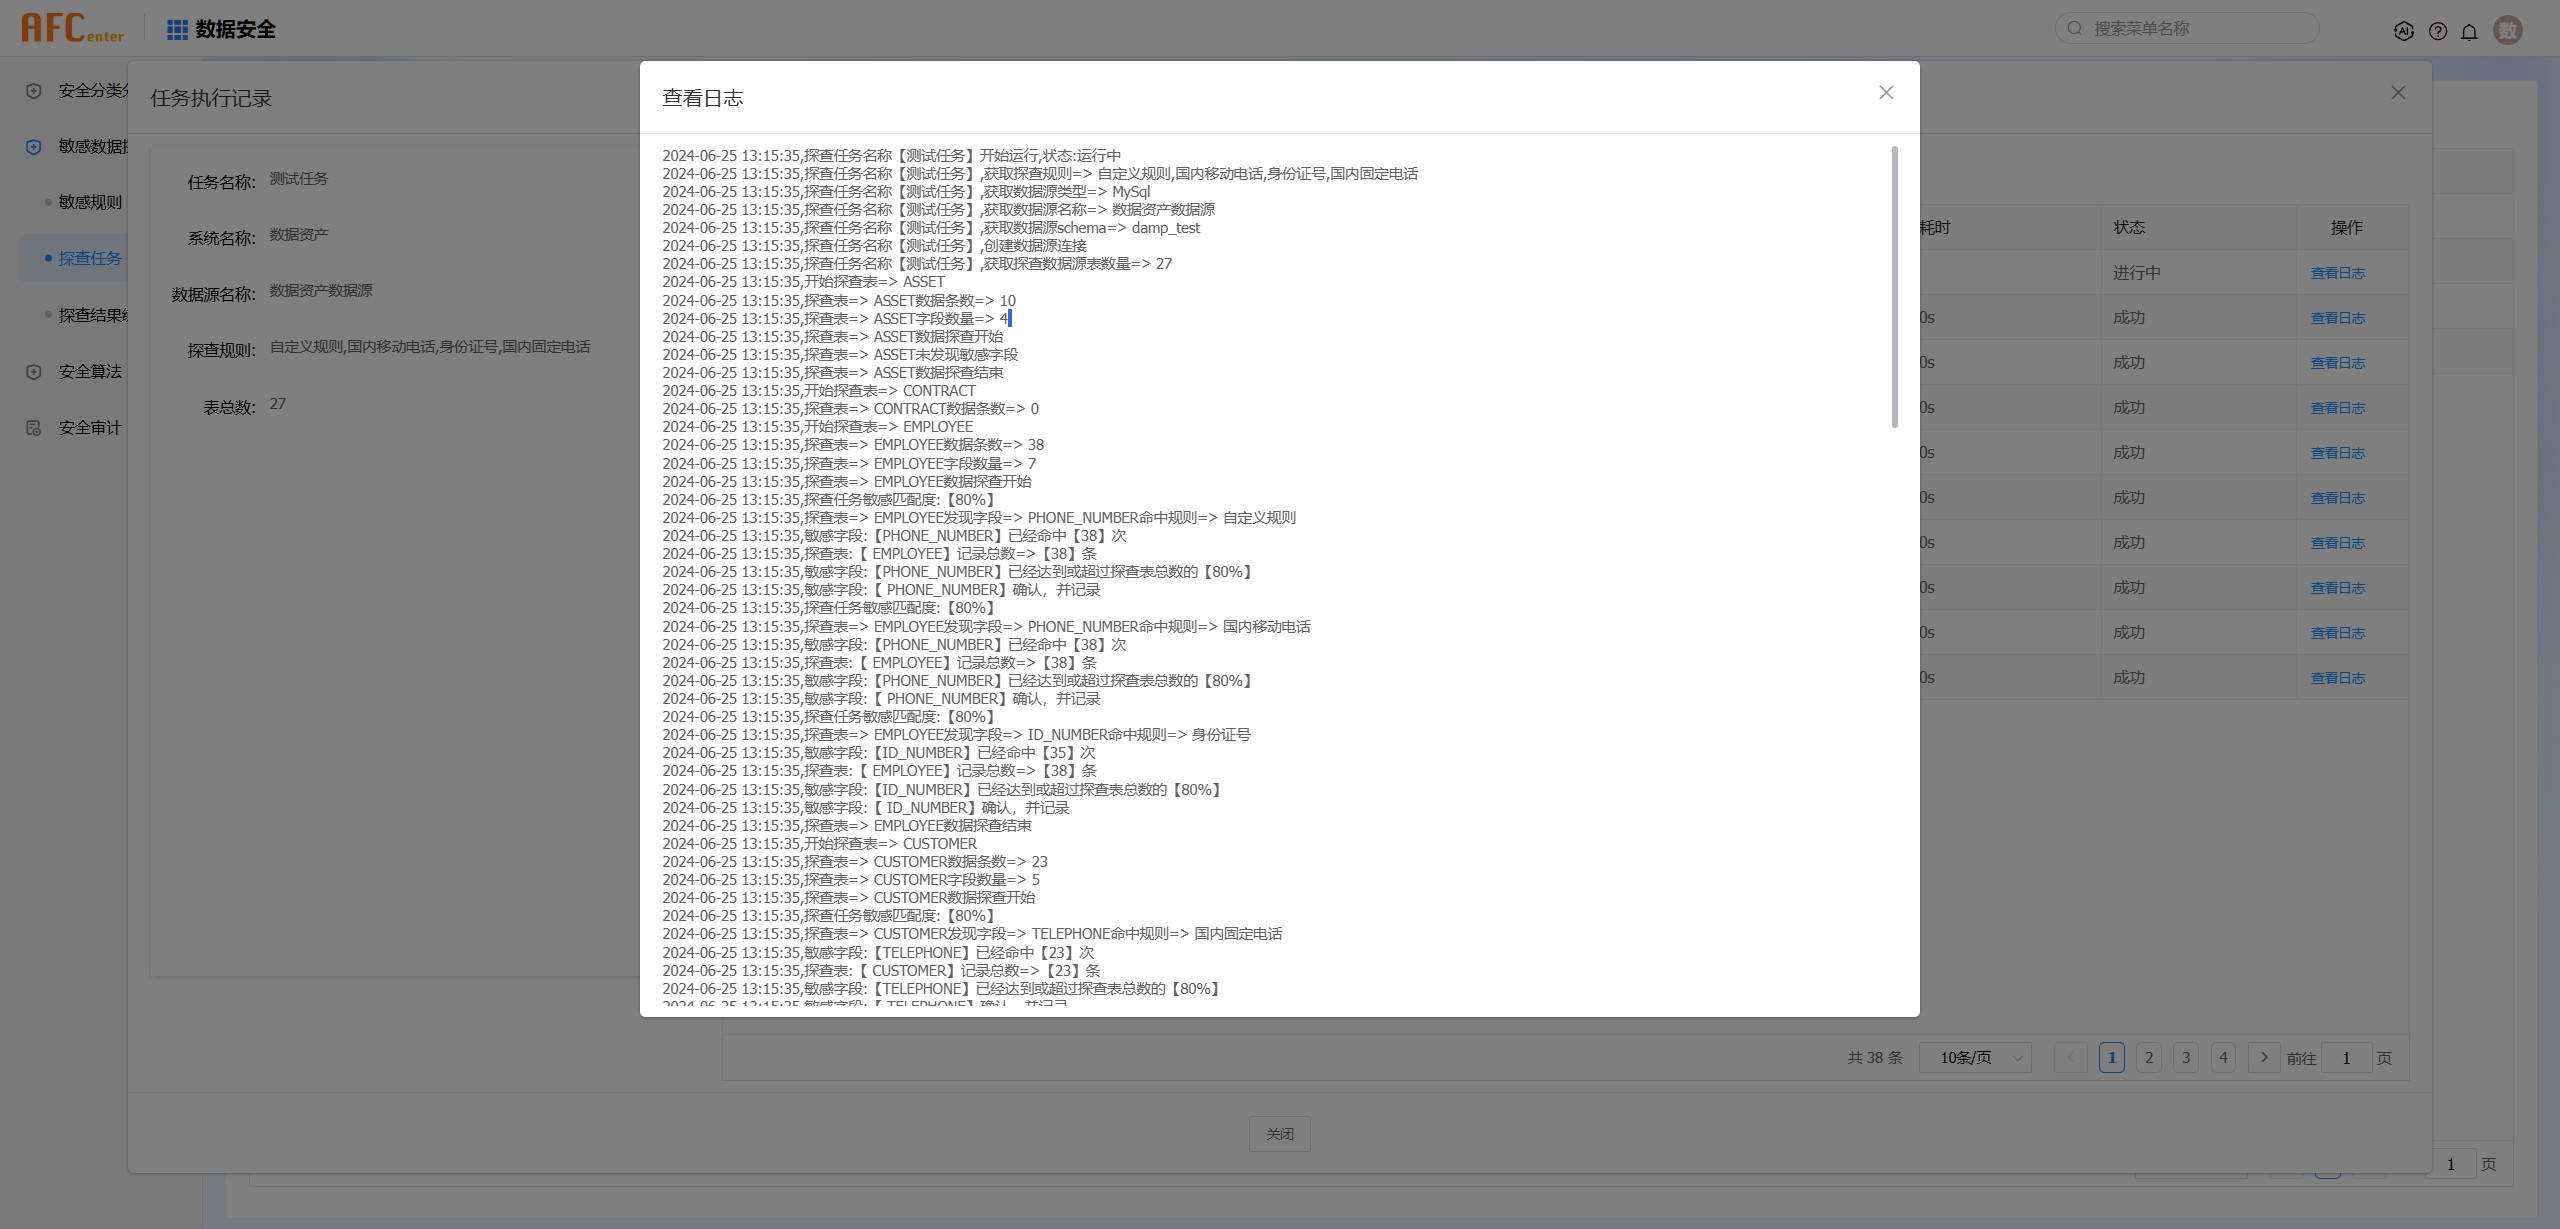Click page 2 pagination button
Viewport: 2560px width, 1229px height.
point(2149,1058)
